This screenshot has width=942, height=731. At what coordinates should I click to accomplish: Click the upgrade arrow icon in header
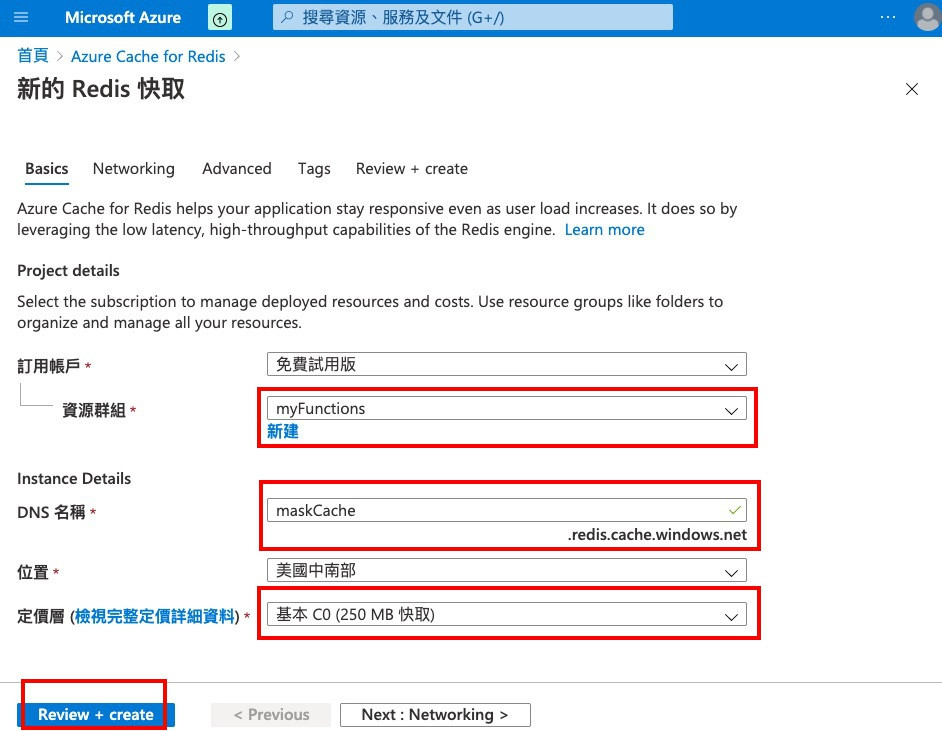click(220, 18)
